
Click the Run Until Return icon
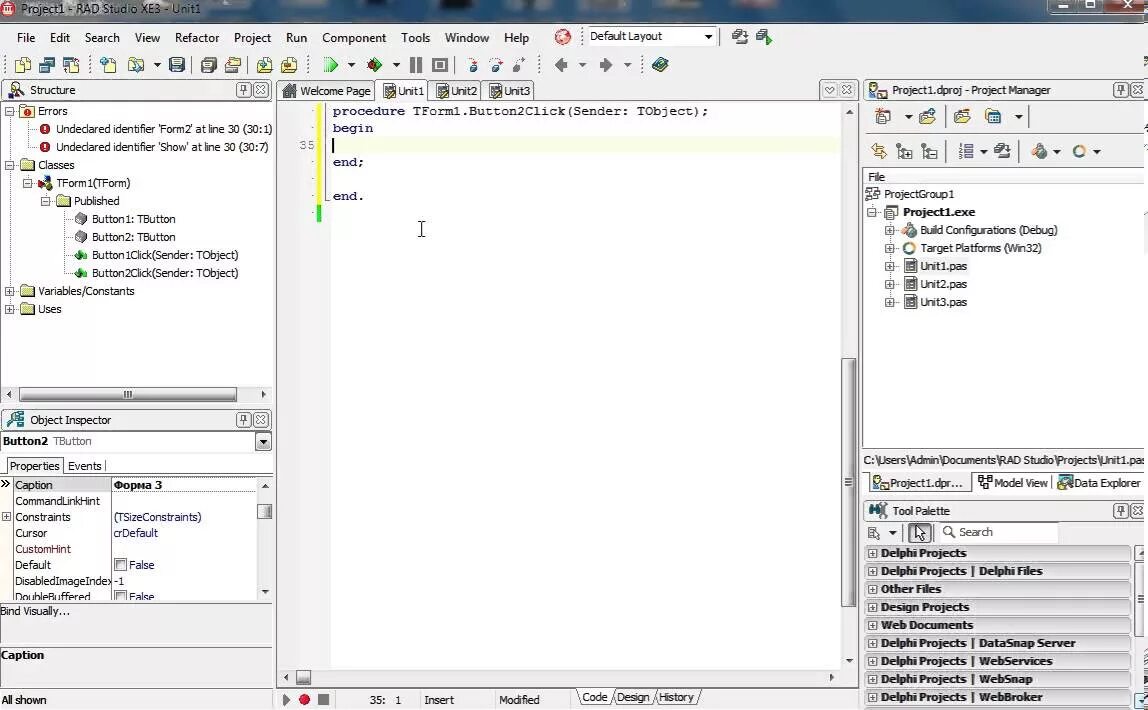tap(519, 65)
